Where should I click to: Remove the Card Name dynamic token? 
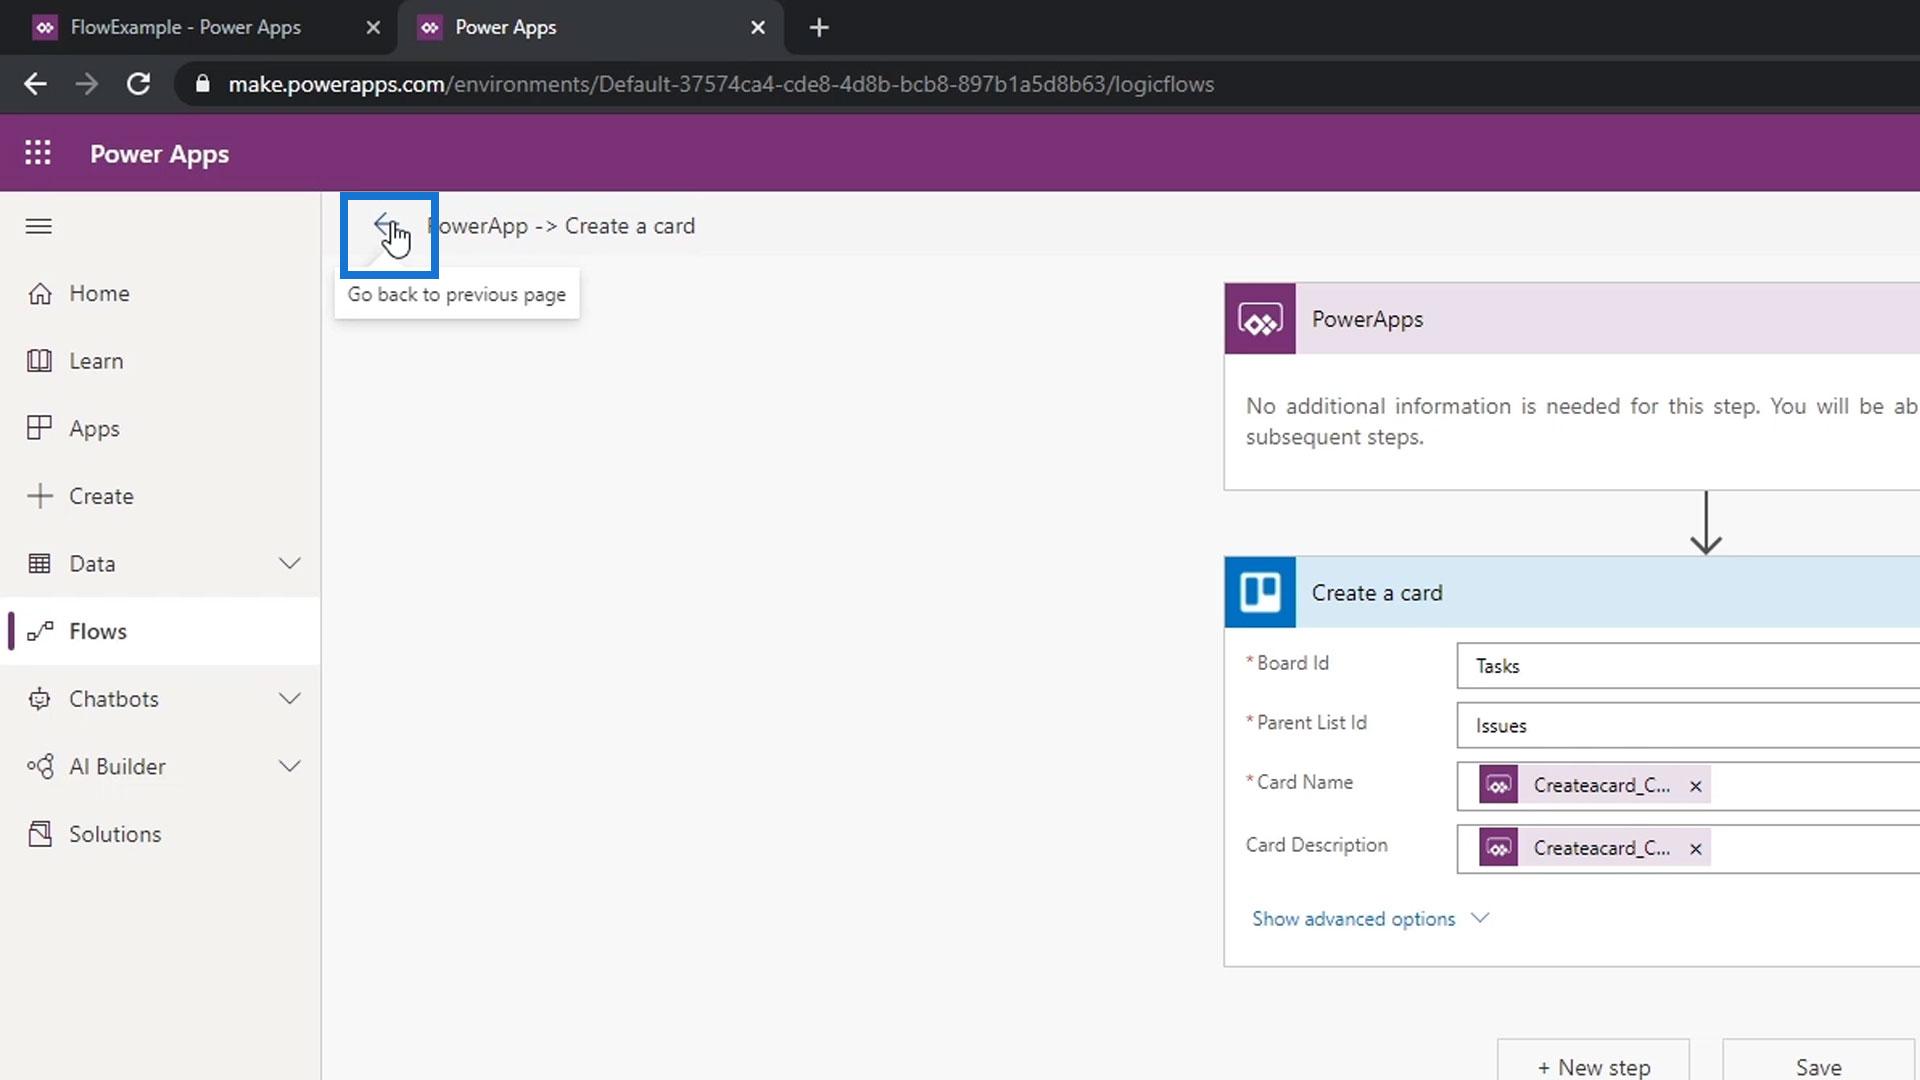pyautogui.click(x=1695, y=787)
